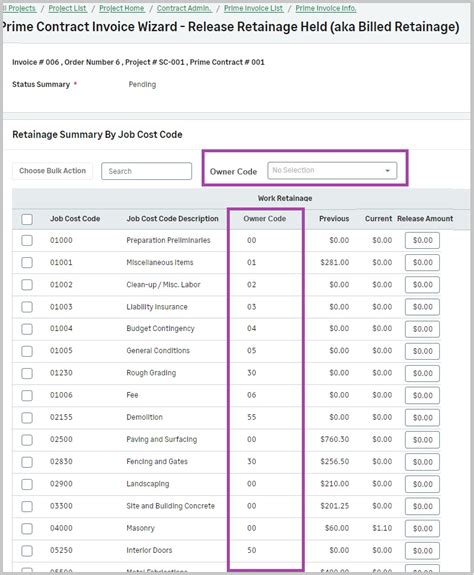This screenshot has height=575, width=474.
Task: Sort by the Job Cost Code column header
Action: pyautogui.click(x=75, y=219)
